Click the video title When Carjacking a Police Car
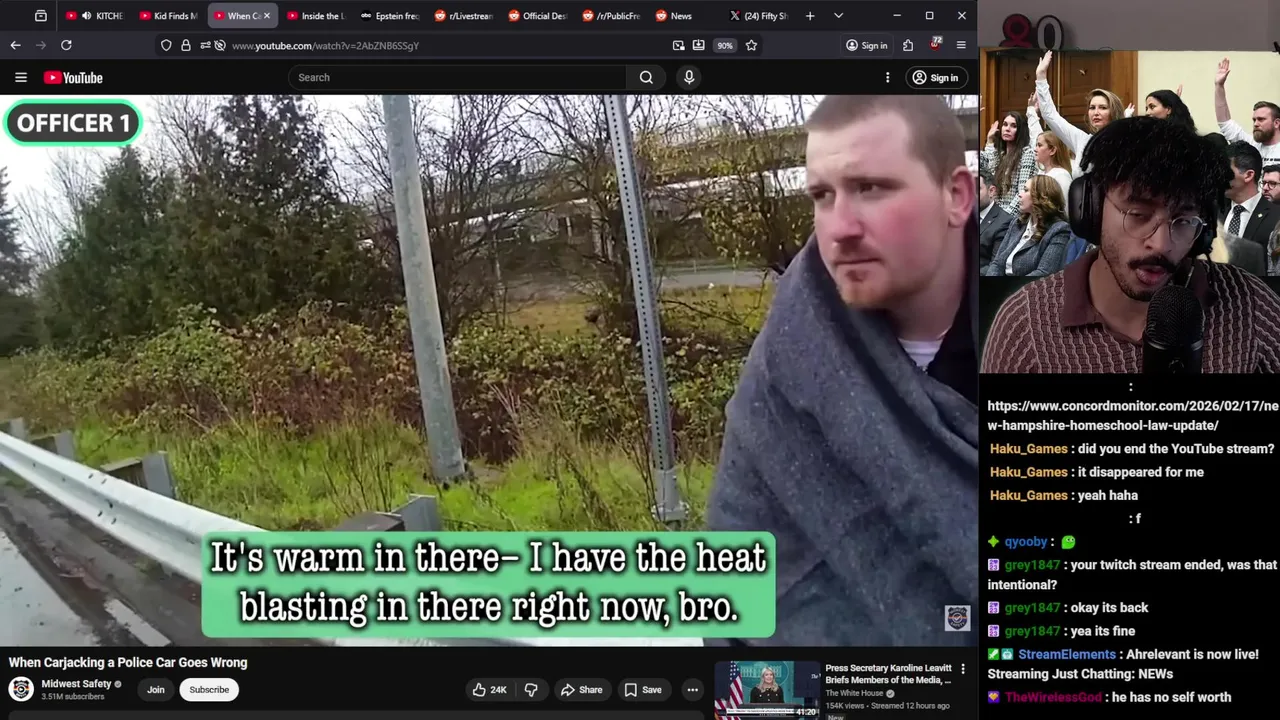The image size is (1280, 720). pos(128,662)
